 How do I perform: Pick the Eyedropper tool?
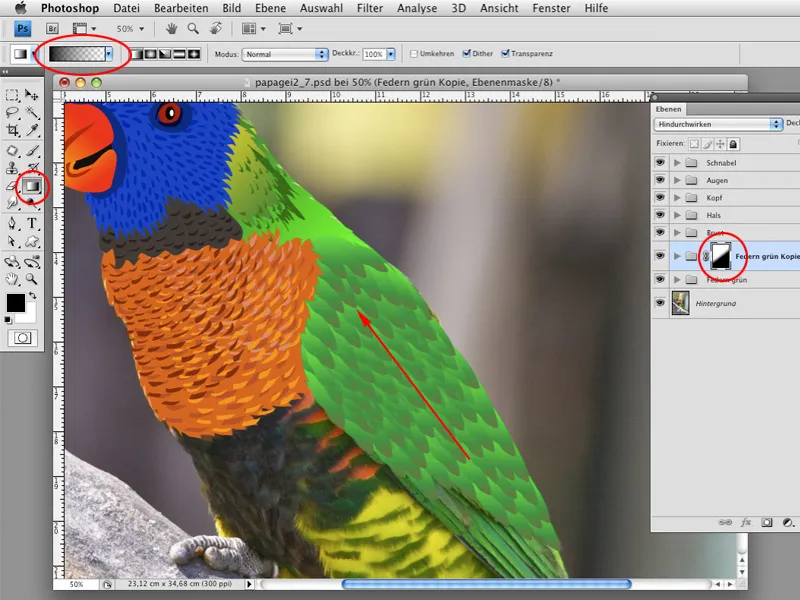(x=32, y=131)
